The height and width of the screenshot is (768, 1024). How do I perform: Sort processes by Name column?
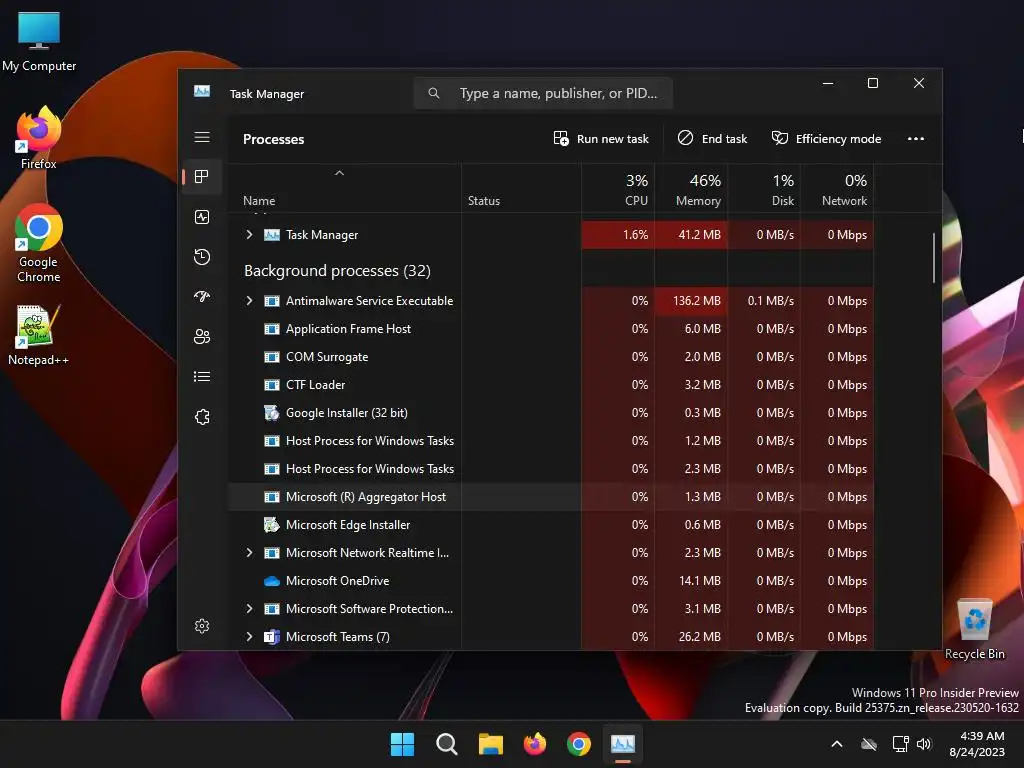pyautogui.click(x=344, y=188)
